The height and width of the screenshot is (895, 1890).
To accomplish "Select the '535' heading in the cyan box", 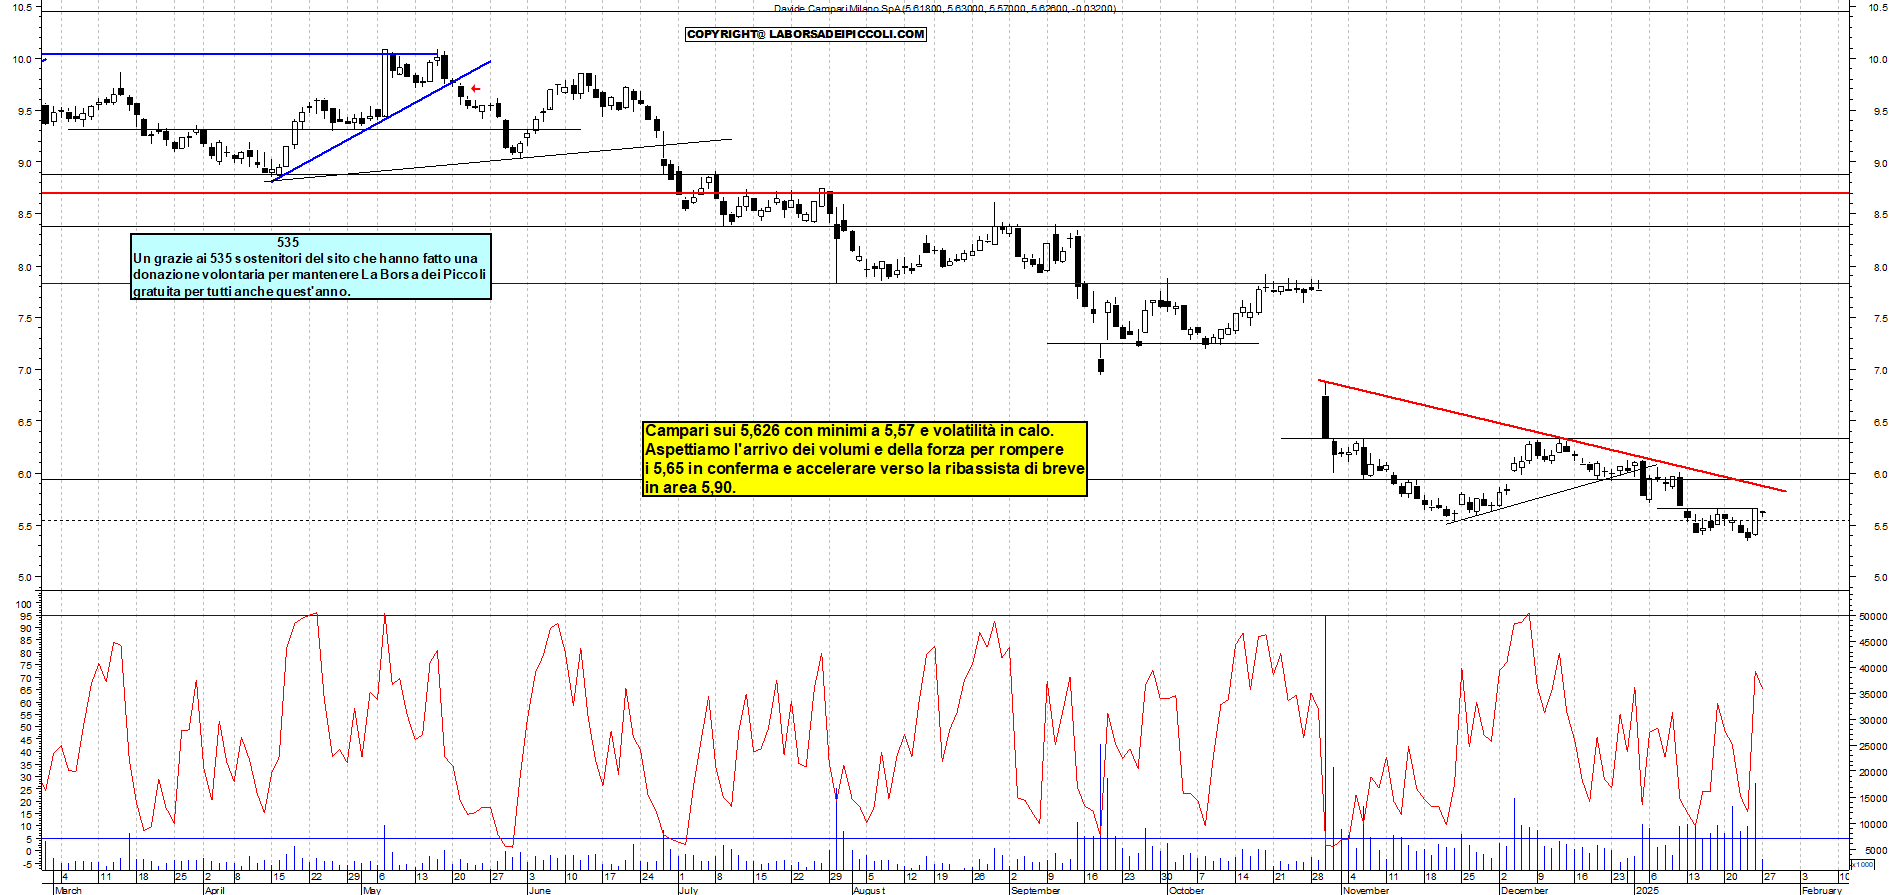I will tap(288, 242).
